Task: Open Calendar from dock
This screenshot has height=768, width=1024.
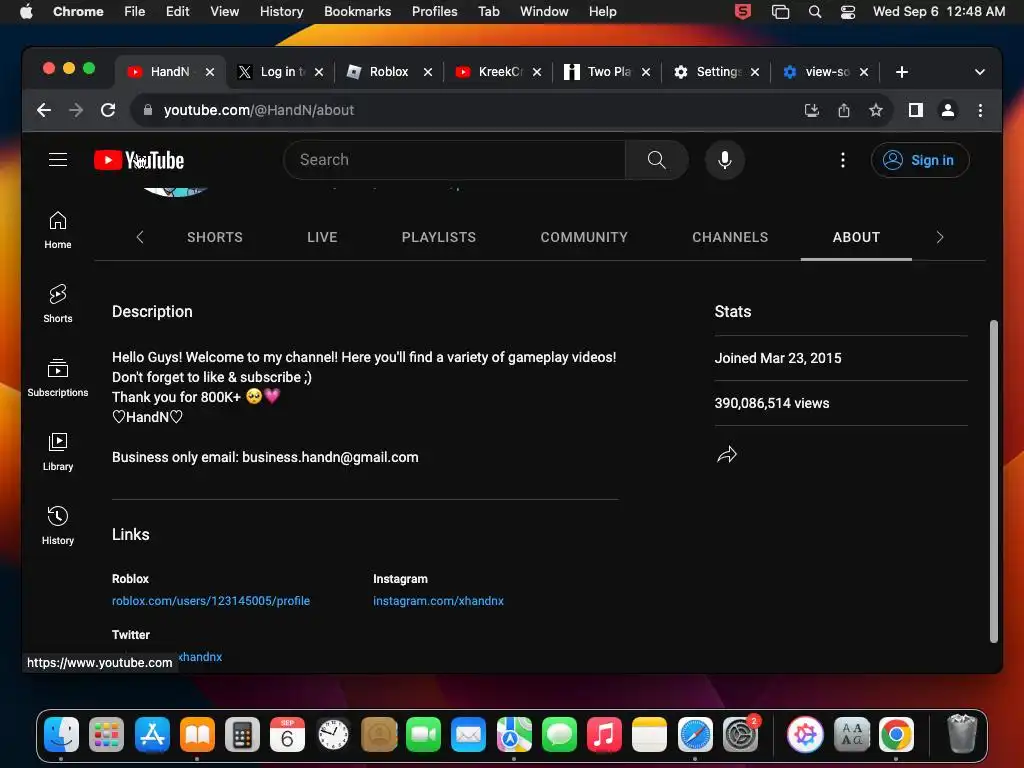Action: [287, 735]
